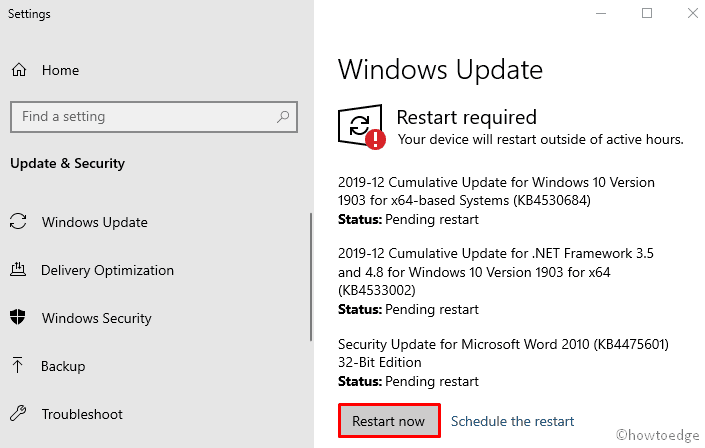
Task: Click the Restart required heading
Action: point(466,117)
